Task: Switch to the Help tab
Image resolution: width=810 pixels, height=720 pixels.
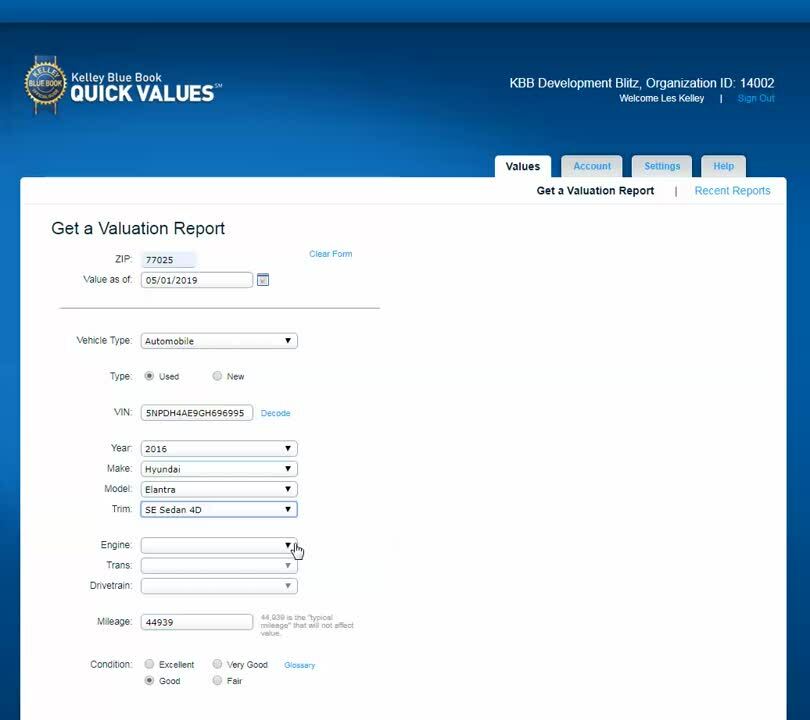Action: (x=723, y=166)
